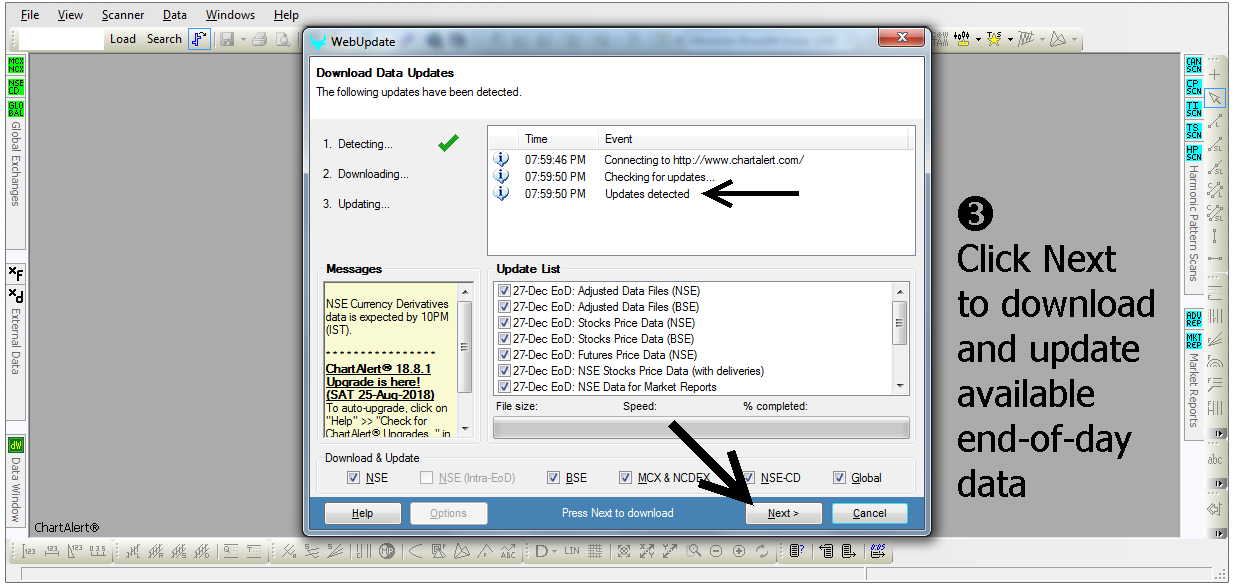Click Update List scrollbar down arrow
The height and width of the screenshot is (585, 1235).
pyautogui.click(x=900, y=386)
